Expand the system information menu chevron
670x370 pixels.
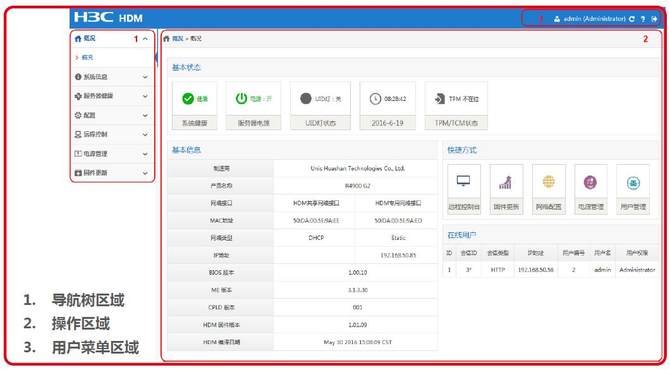point(145,77)
